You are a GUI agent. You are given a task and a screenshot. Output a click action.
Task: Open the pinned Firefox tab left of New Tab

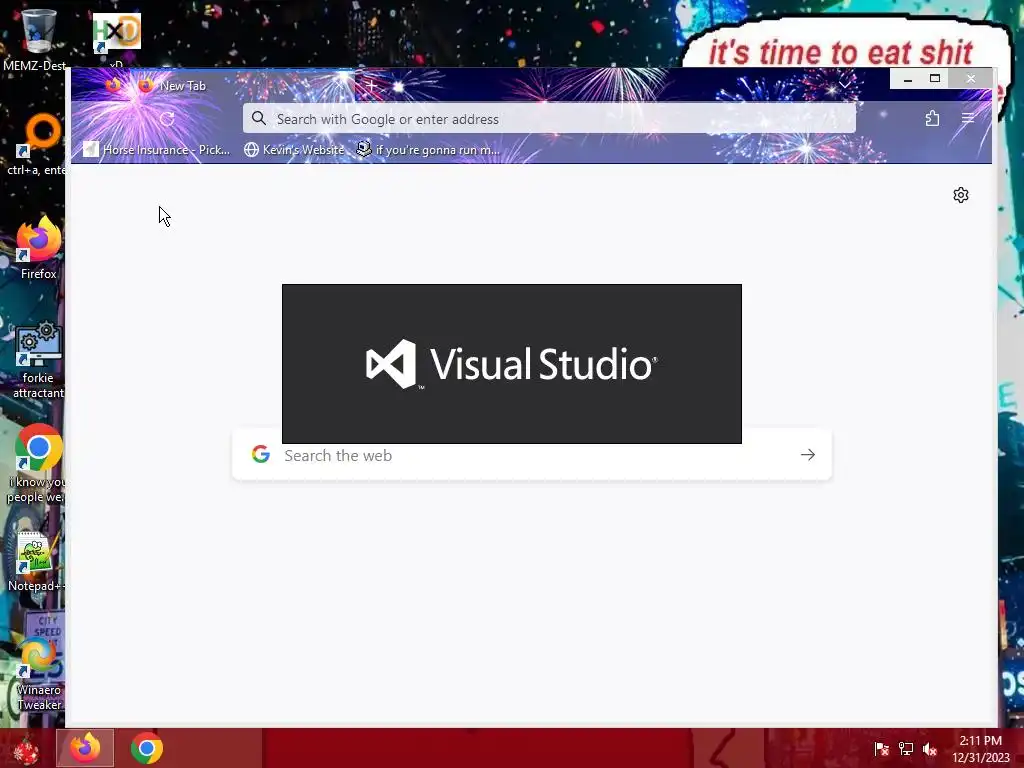click(113, 86)
